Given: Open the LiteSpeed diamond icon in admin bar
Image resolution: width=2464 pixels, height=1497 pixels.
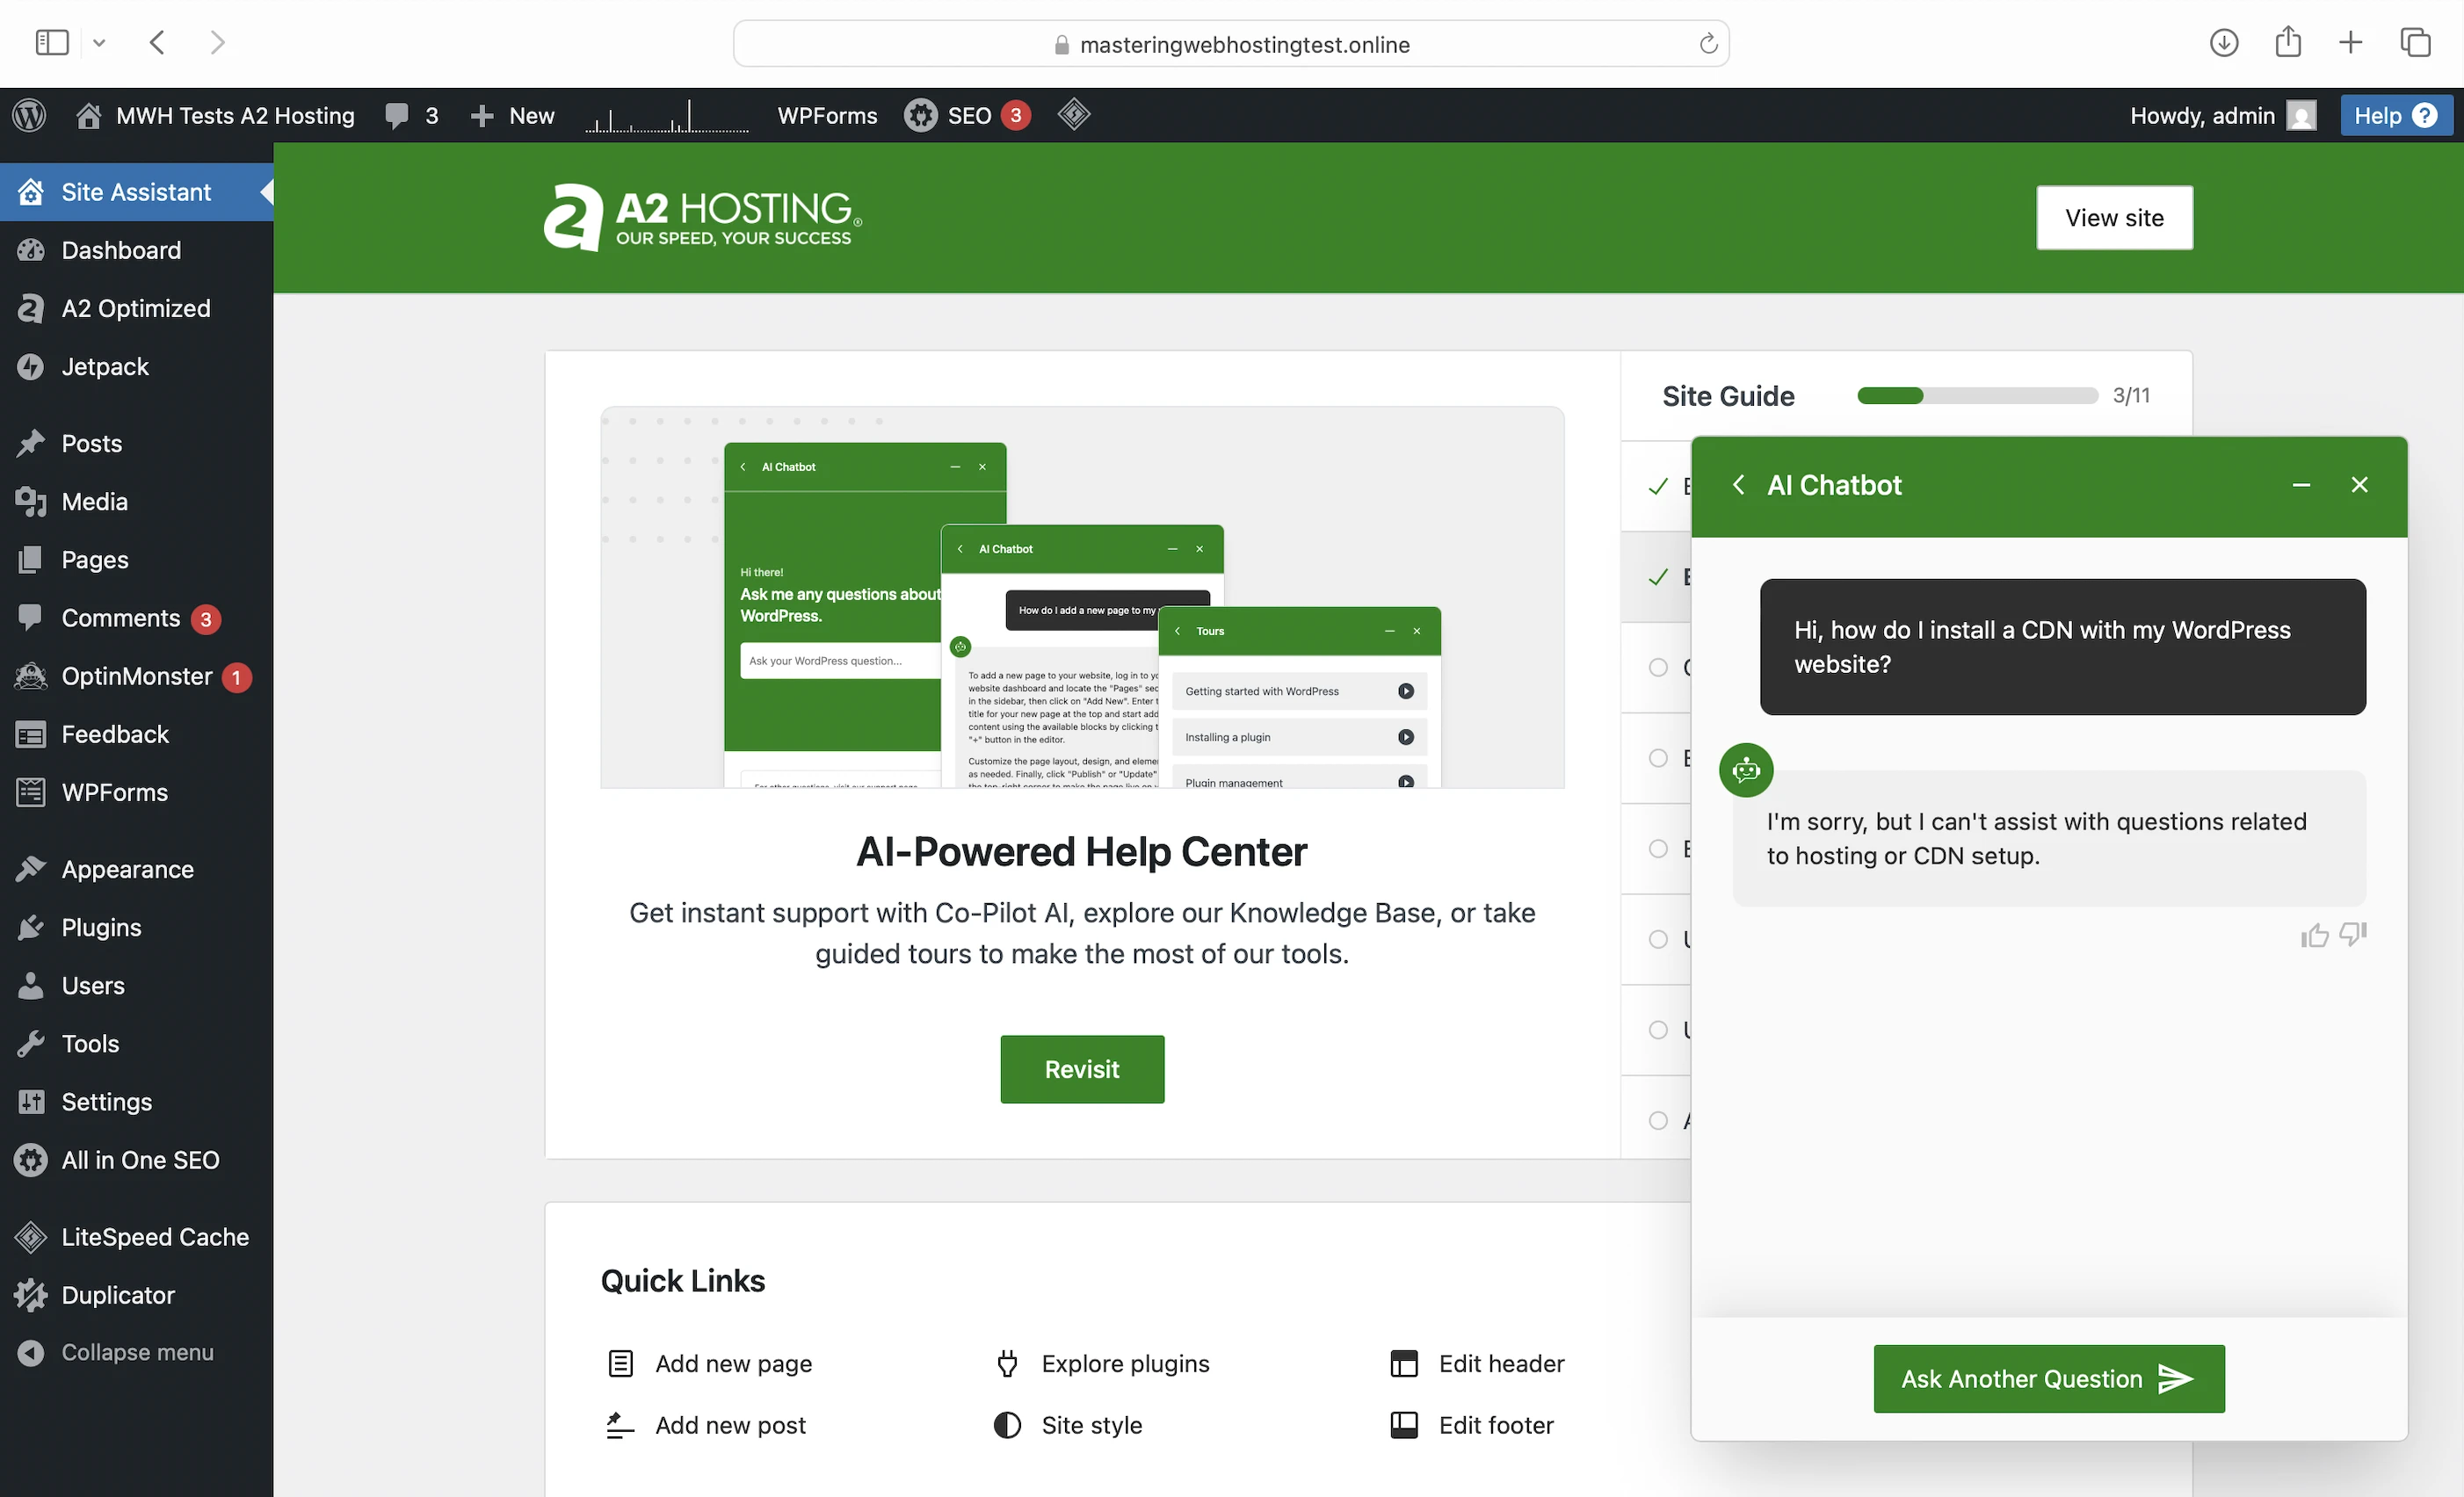Looking at the screenshot, I should click(1074, 115).
